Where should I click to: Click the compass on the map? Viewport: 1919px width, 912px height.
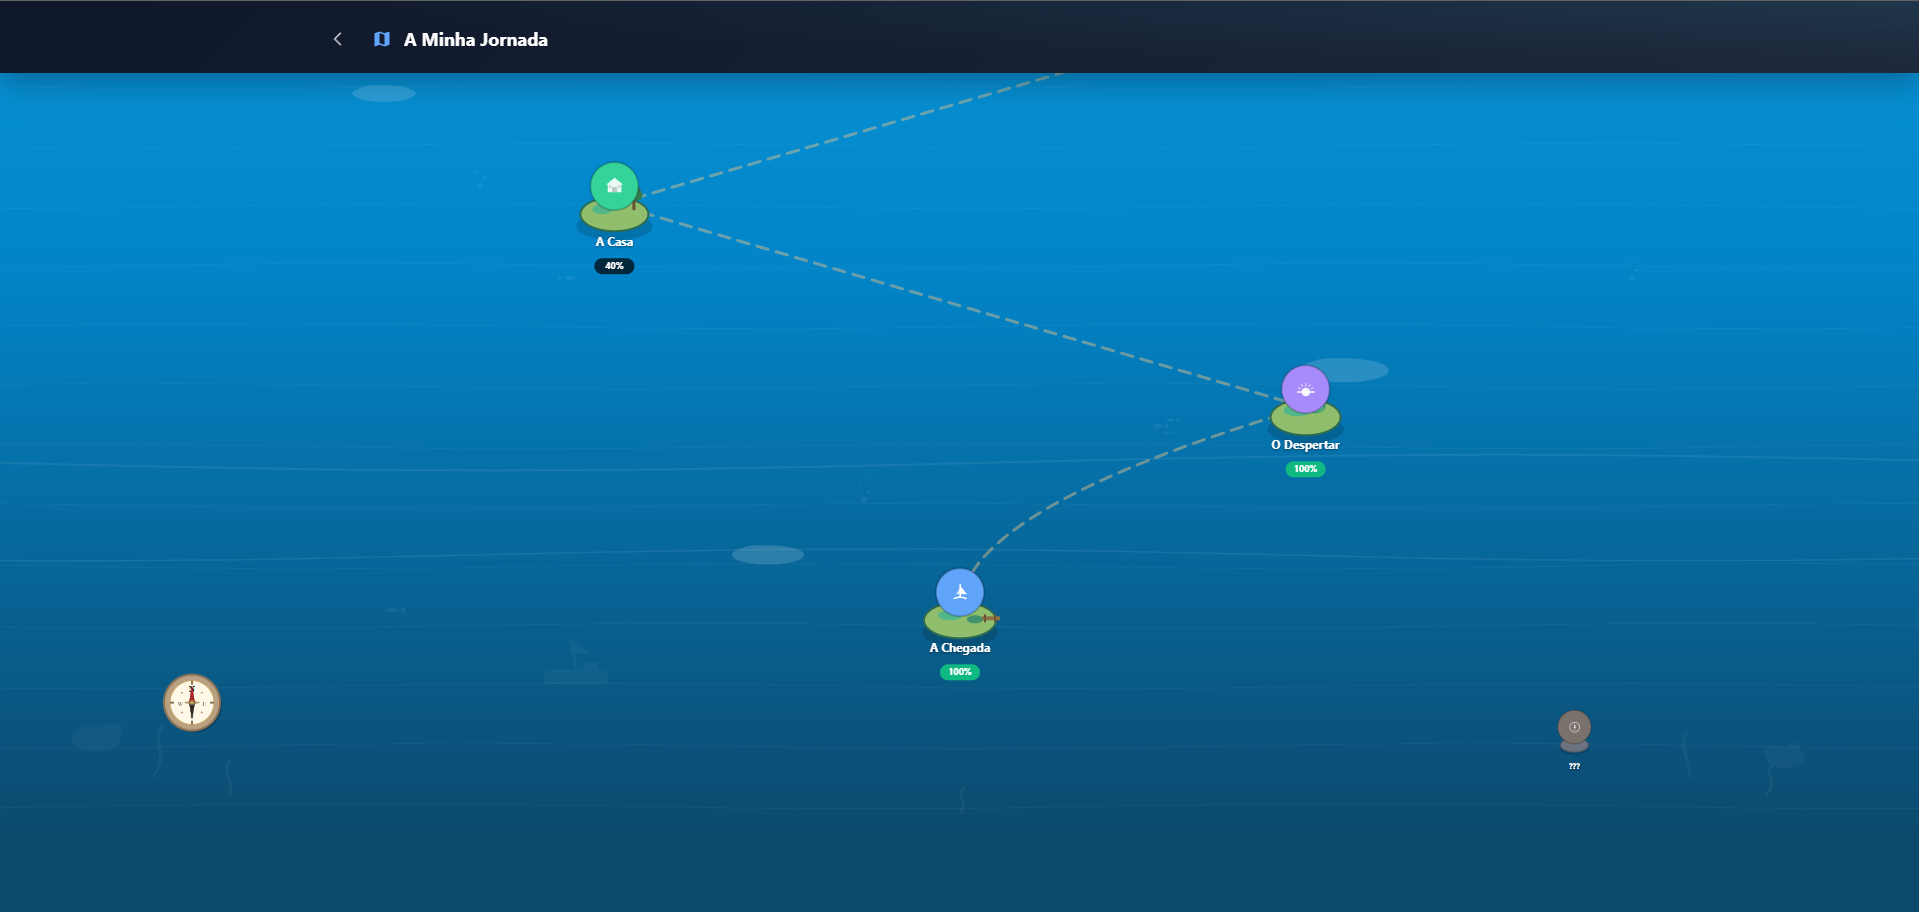click(192, 703)
